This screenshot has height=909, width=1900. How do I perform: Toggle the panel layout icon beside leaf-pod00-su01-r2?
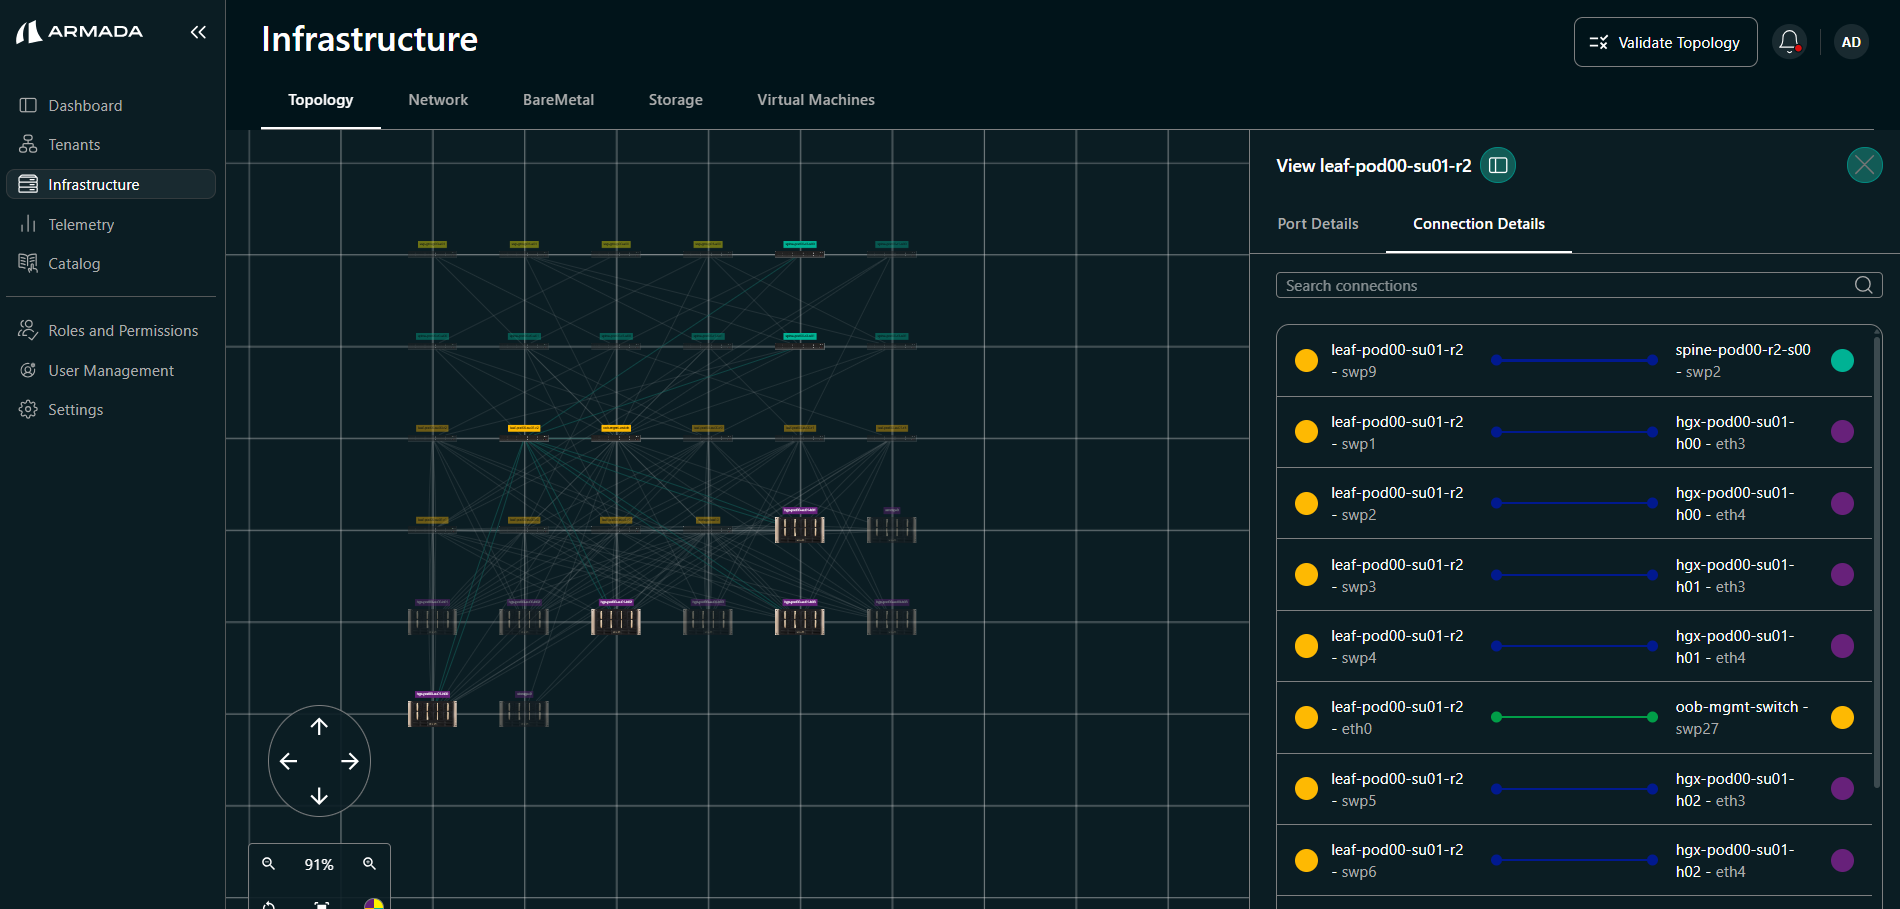tap(1498, 166)
